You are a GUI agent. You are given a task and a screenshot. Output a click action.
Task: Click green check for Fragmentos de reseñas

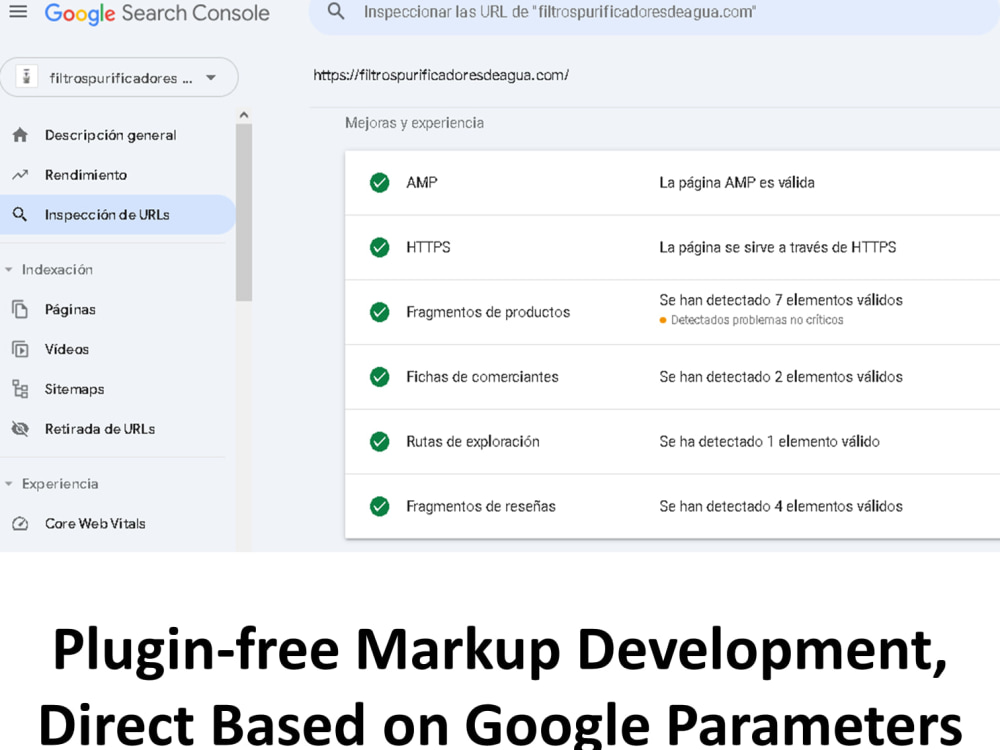[x=379, y=506]
